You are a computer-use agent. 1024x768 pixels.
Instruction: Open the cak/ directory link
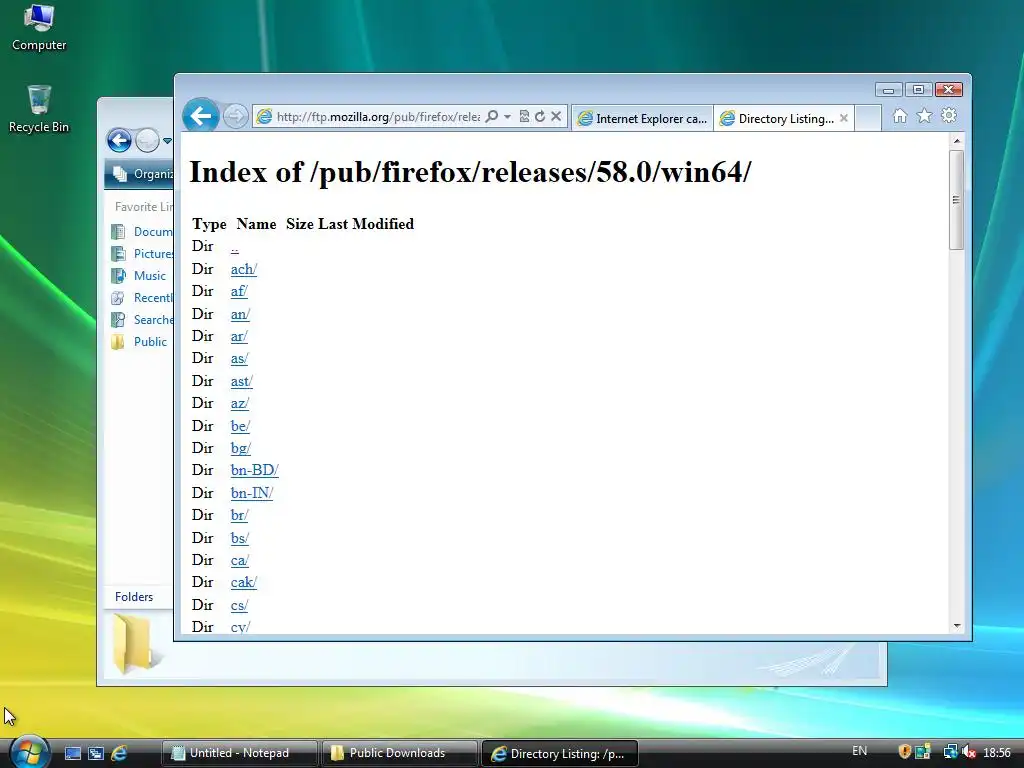244,583
